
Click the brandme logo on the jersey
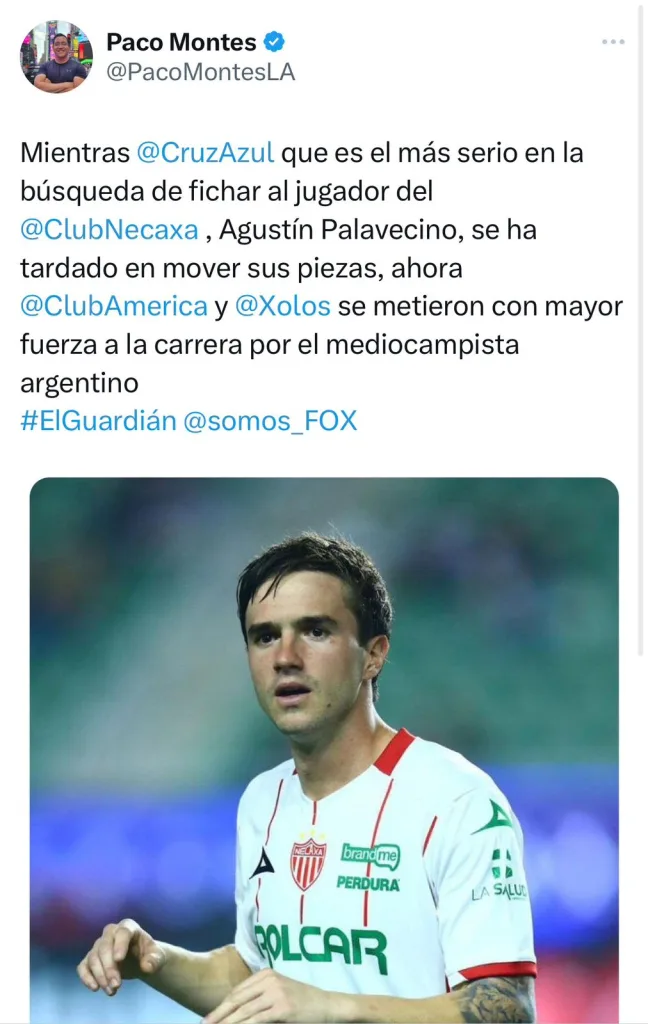pyautogui.click(x=370, y=856)
